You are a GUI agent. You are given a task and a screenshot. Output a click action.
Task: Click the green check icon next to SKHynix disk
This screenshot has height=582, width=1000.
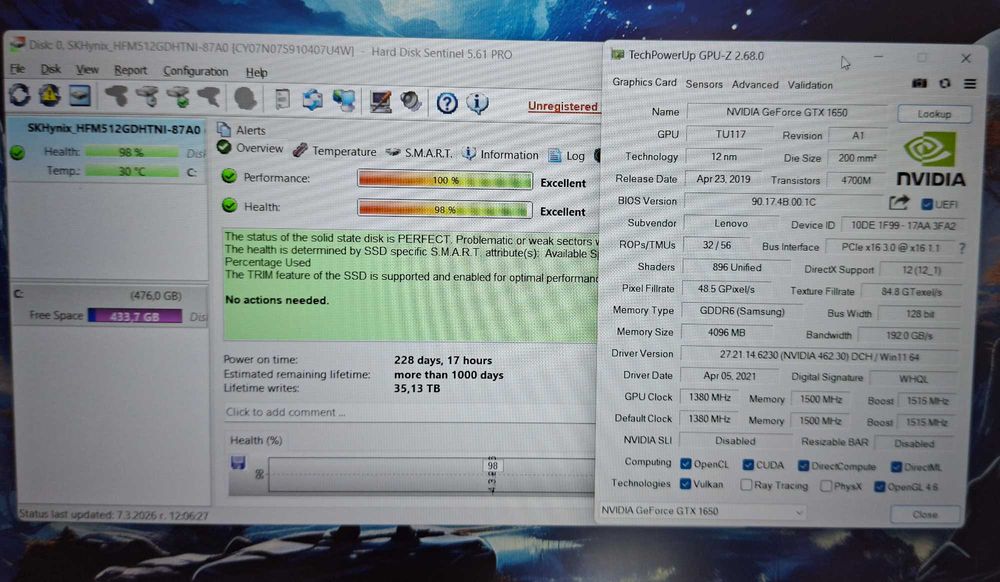point(18,152)
